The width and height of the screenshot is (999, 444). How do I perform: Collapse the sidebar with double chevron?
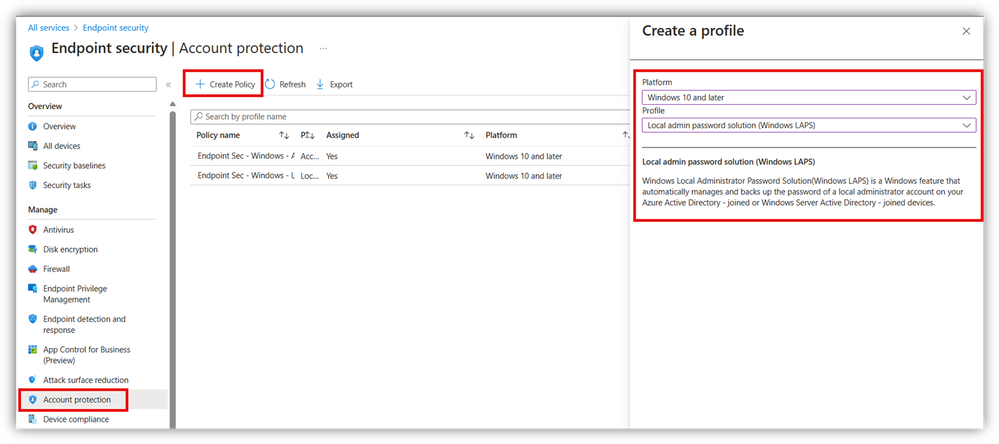point(168,84)
